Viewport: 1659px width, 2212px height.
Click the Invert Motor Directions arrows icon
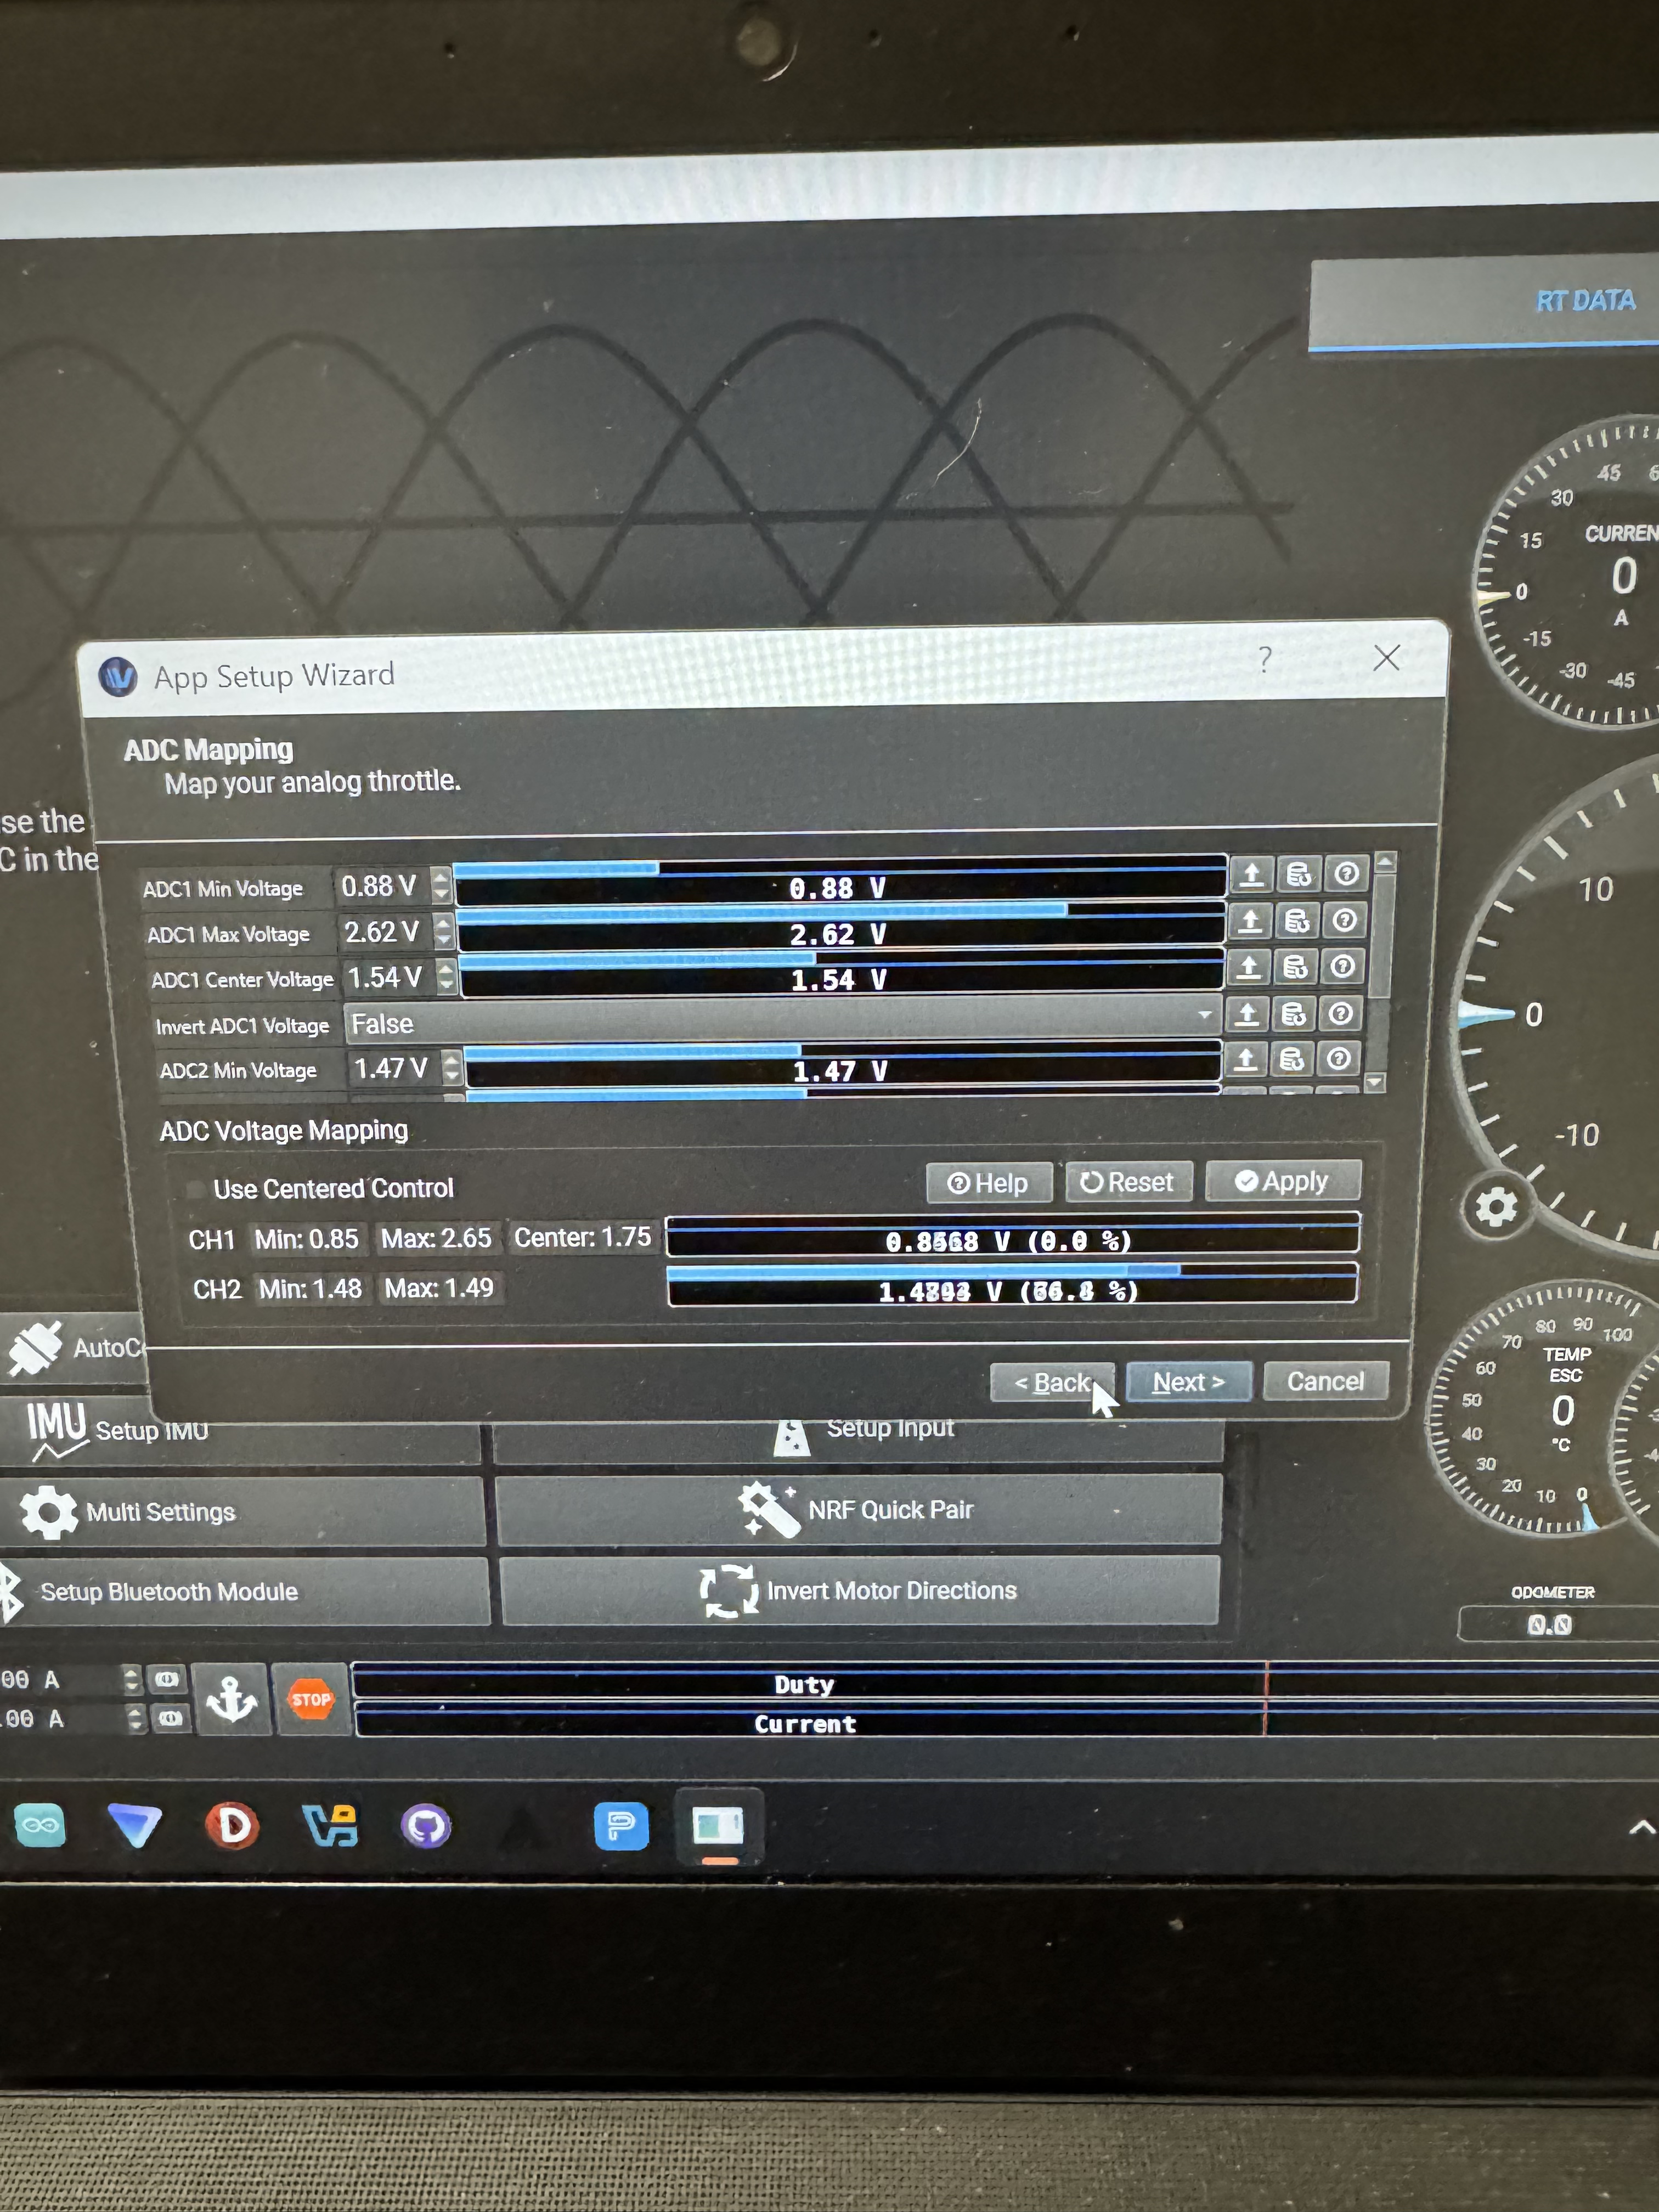pyautogui.click(x=729, y=1591)
